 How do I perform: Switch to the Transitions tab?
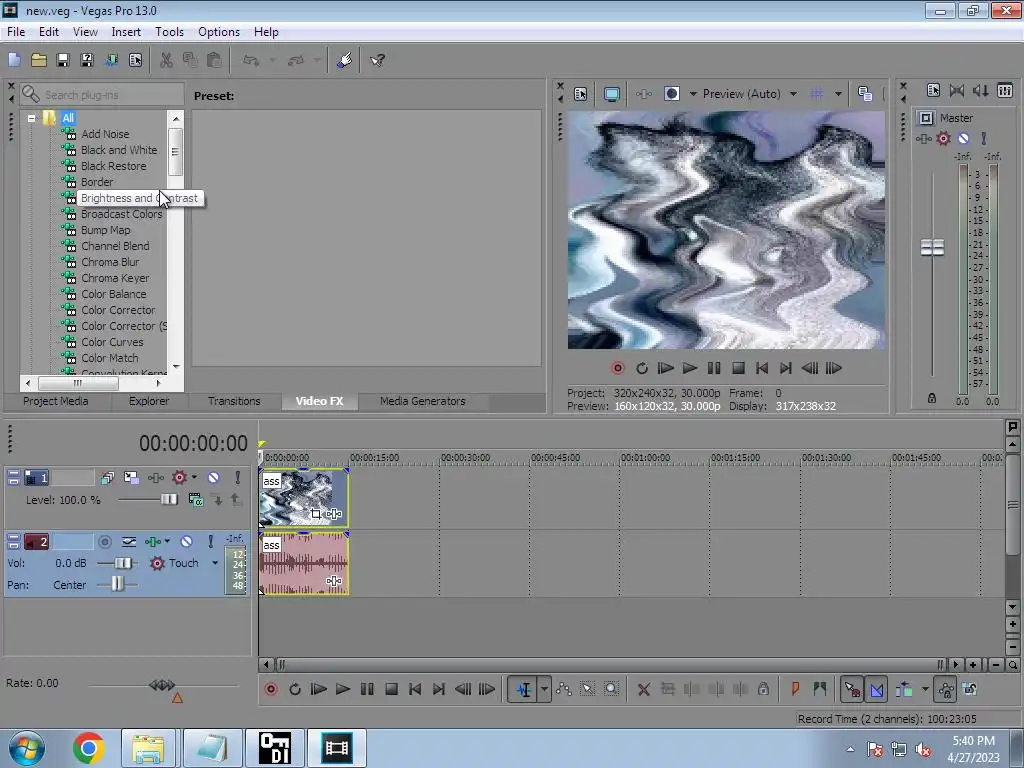(x=234, y=401)
